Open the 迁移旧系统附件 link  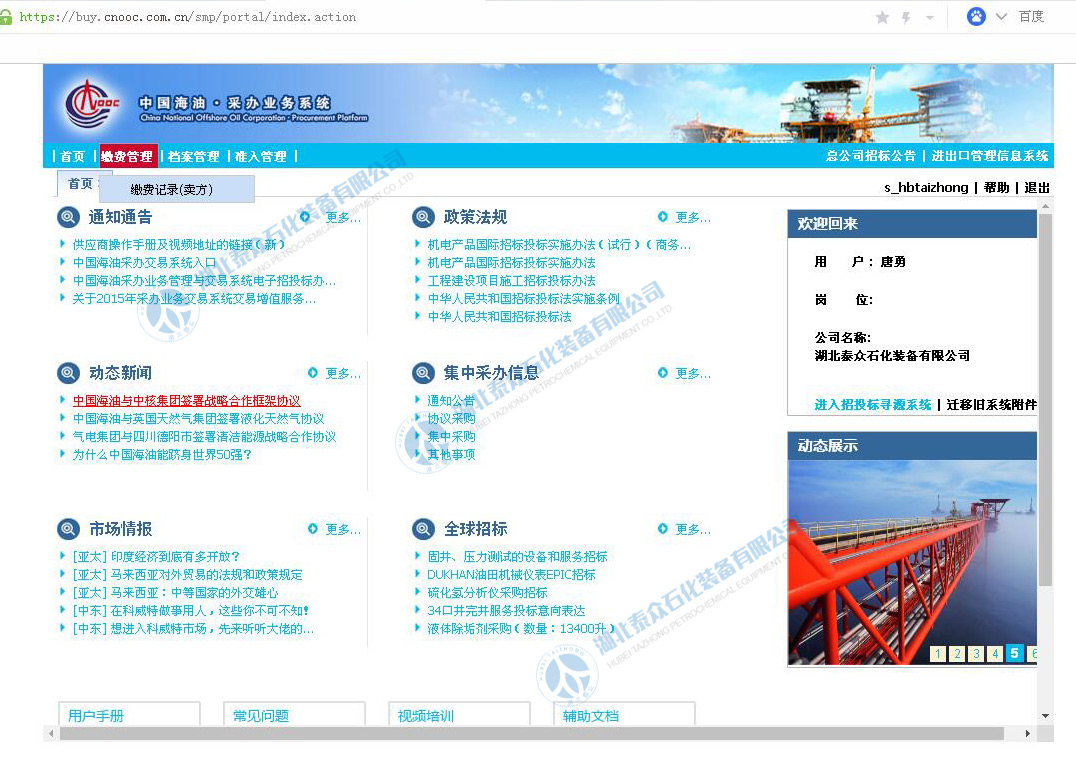pos(992,405)
